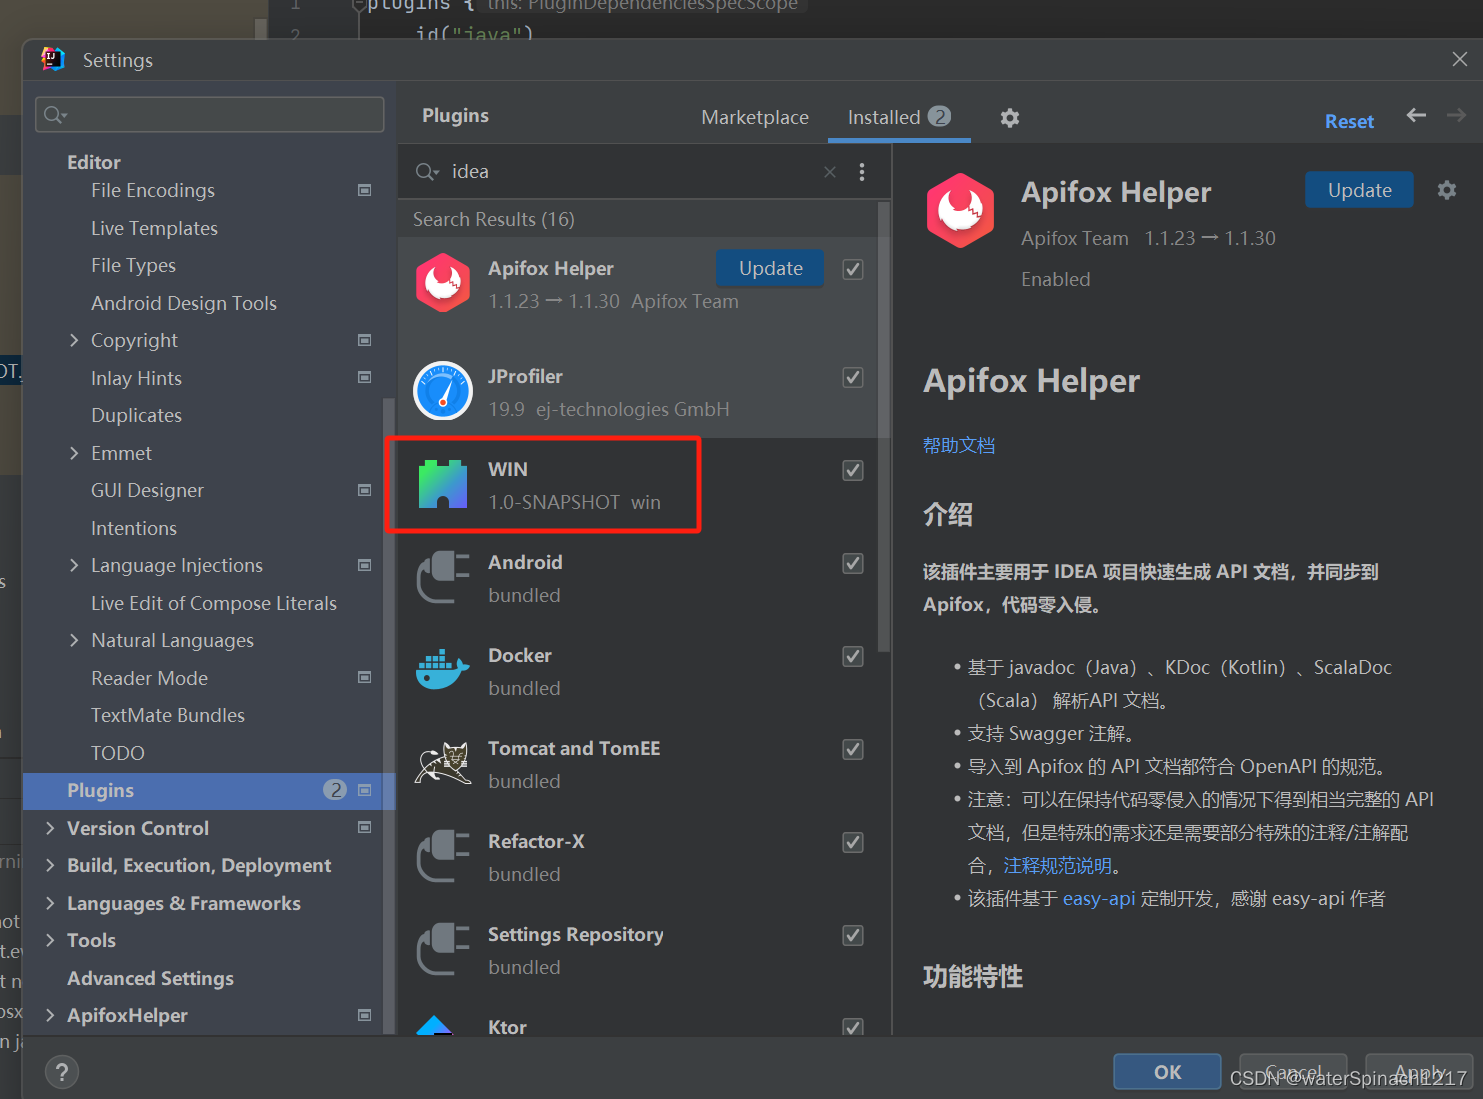Click the settings search magnifier icon

coord(55,115)
